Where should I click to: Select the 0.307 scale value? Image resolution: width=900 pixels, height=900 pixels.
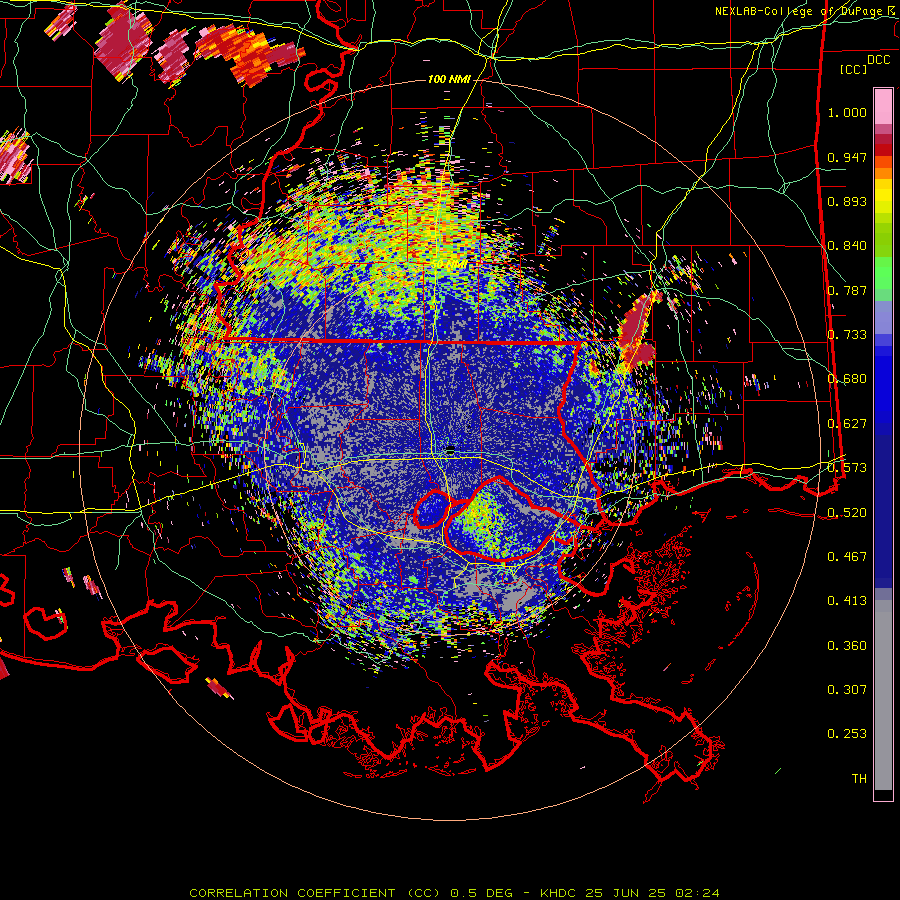point(847,690)
